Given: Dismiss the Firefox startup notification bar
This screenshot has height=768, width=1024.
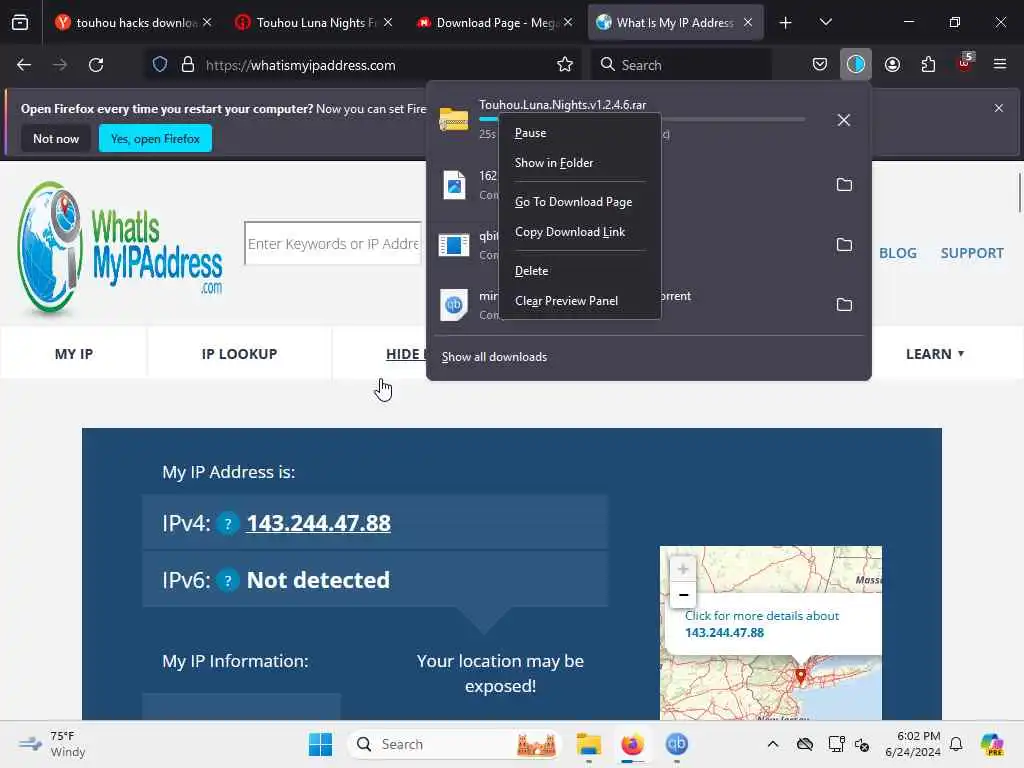Looking at the screenshot, I should (999, 108).
